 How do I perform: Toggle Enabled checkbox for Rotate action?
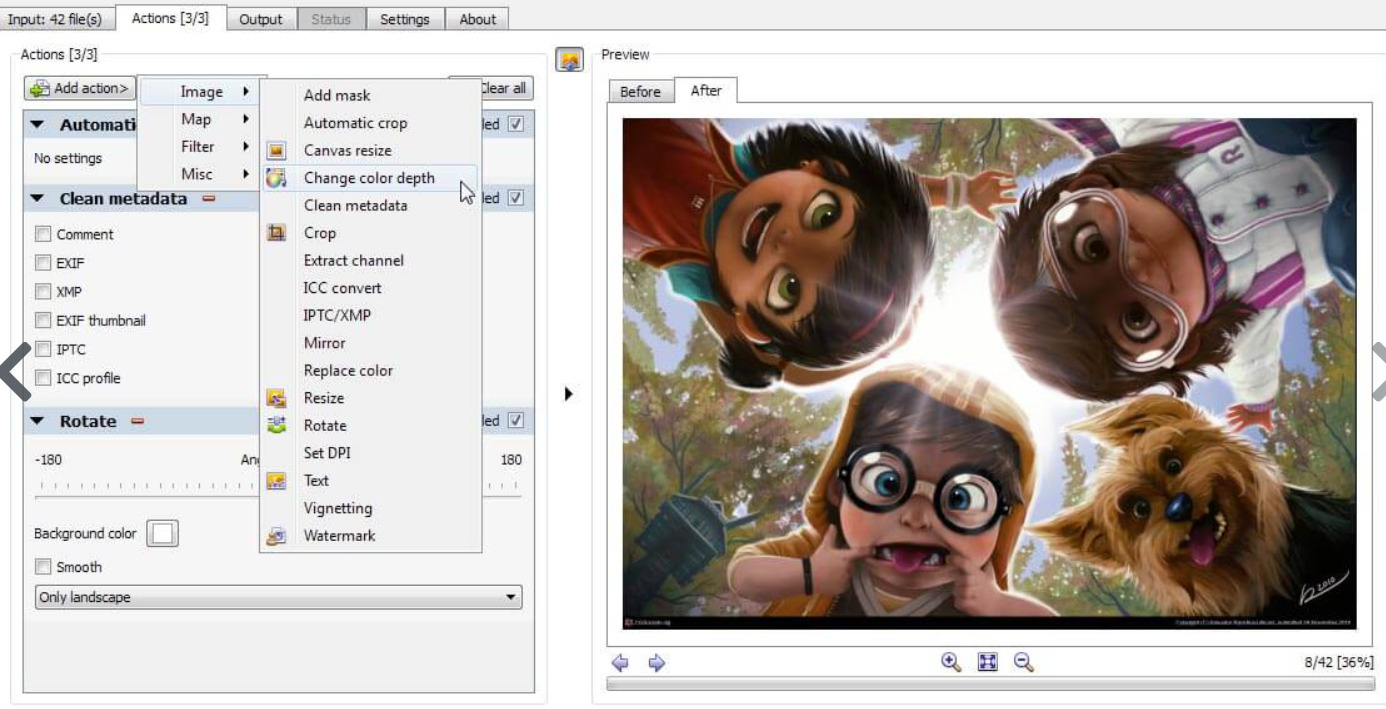click(x=516, y=421)
